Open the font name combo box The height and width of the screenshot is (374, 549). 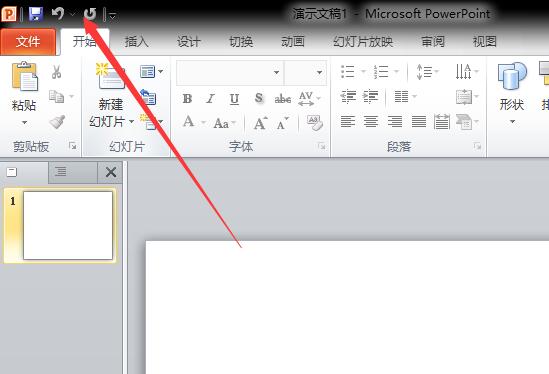pos(230,72)
